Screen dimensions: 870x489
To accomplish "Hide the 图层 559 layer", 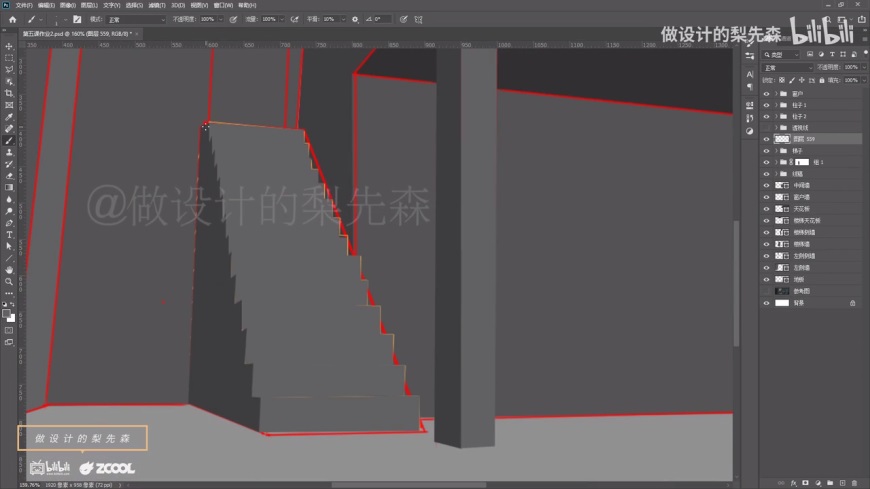I will click(766, 139).
